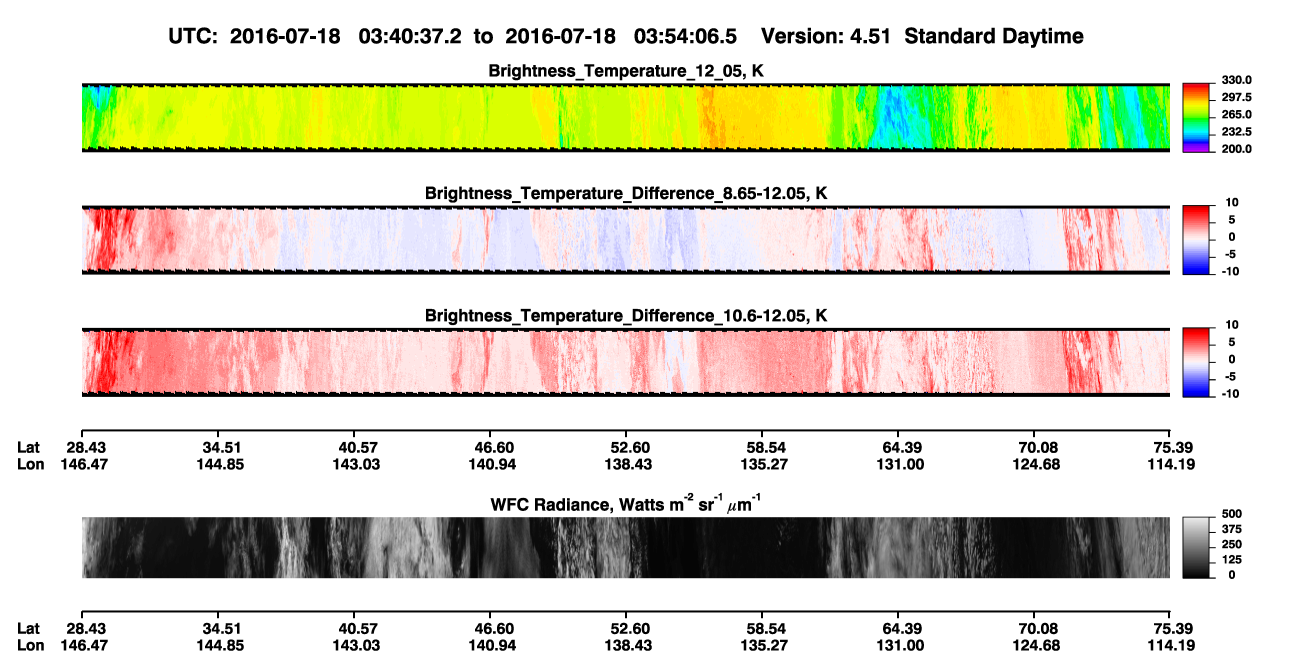Click latitude 58.54 below the 10.6-12.05 panel
1300x667 pixels.
[x=767, y=447]
